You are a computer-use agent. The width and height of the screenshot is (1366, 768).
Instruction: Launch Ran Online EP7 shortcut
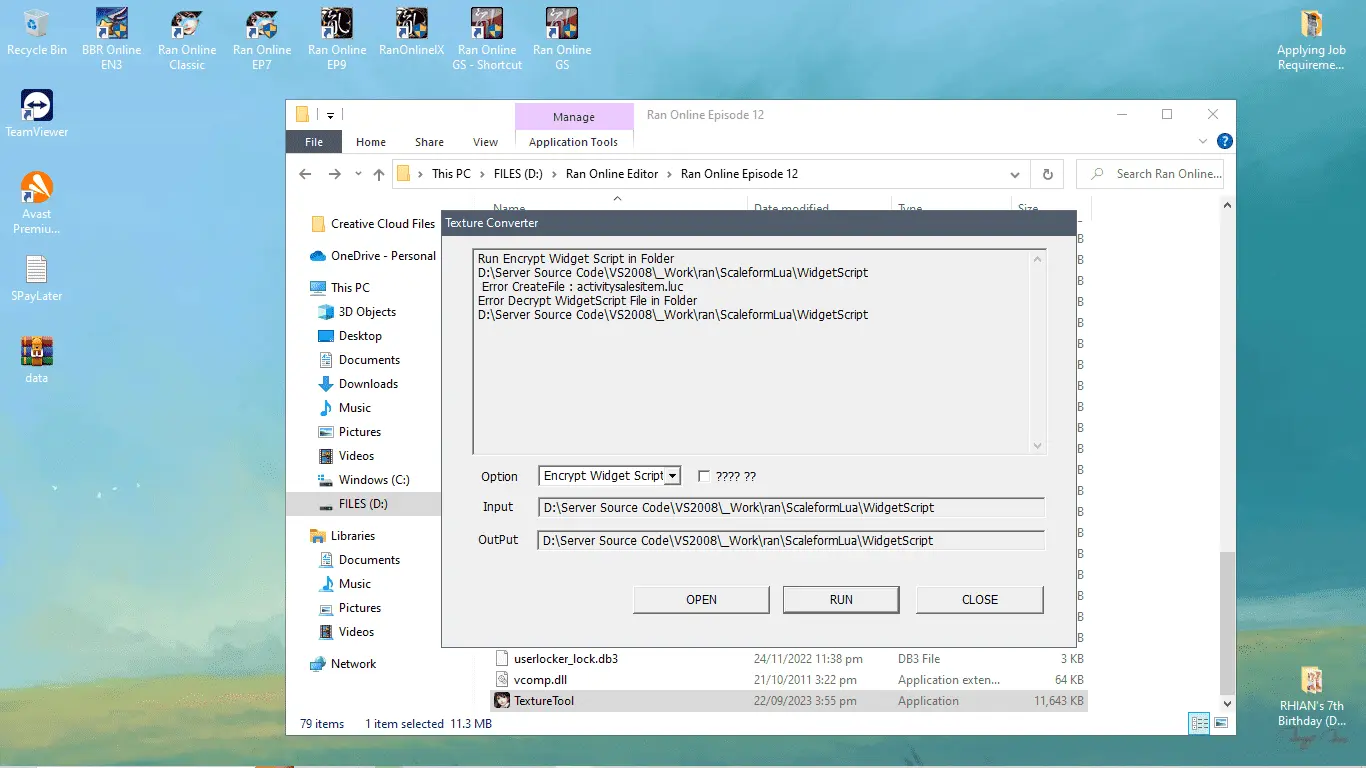click(x=261, y=39)
